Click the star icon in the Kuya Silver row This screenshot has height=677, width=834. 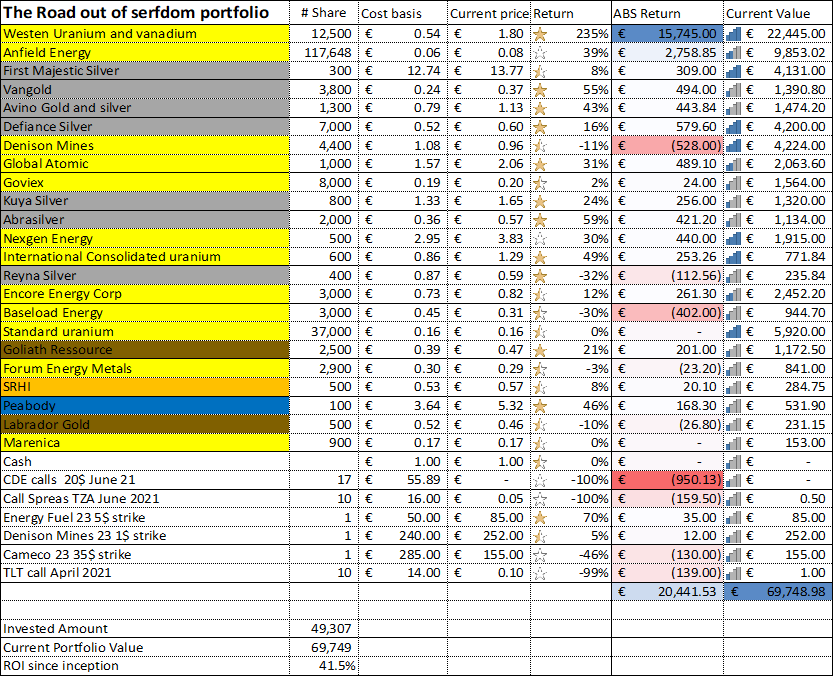pos(540,202)
